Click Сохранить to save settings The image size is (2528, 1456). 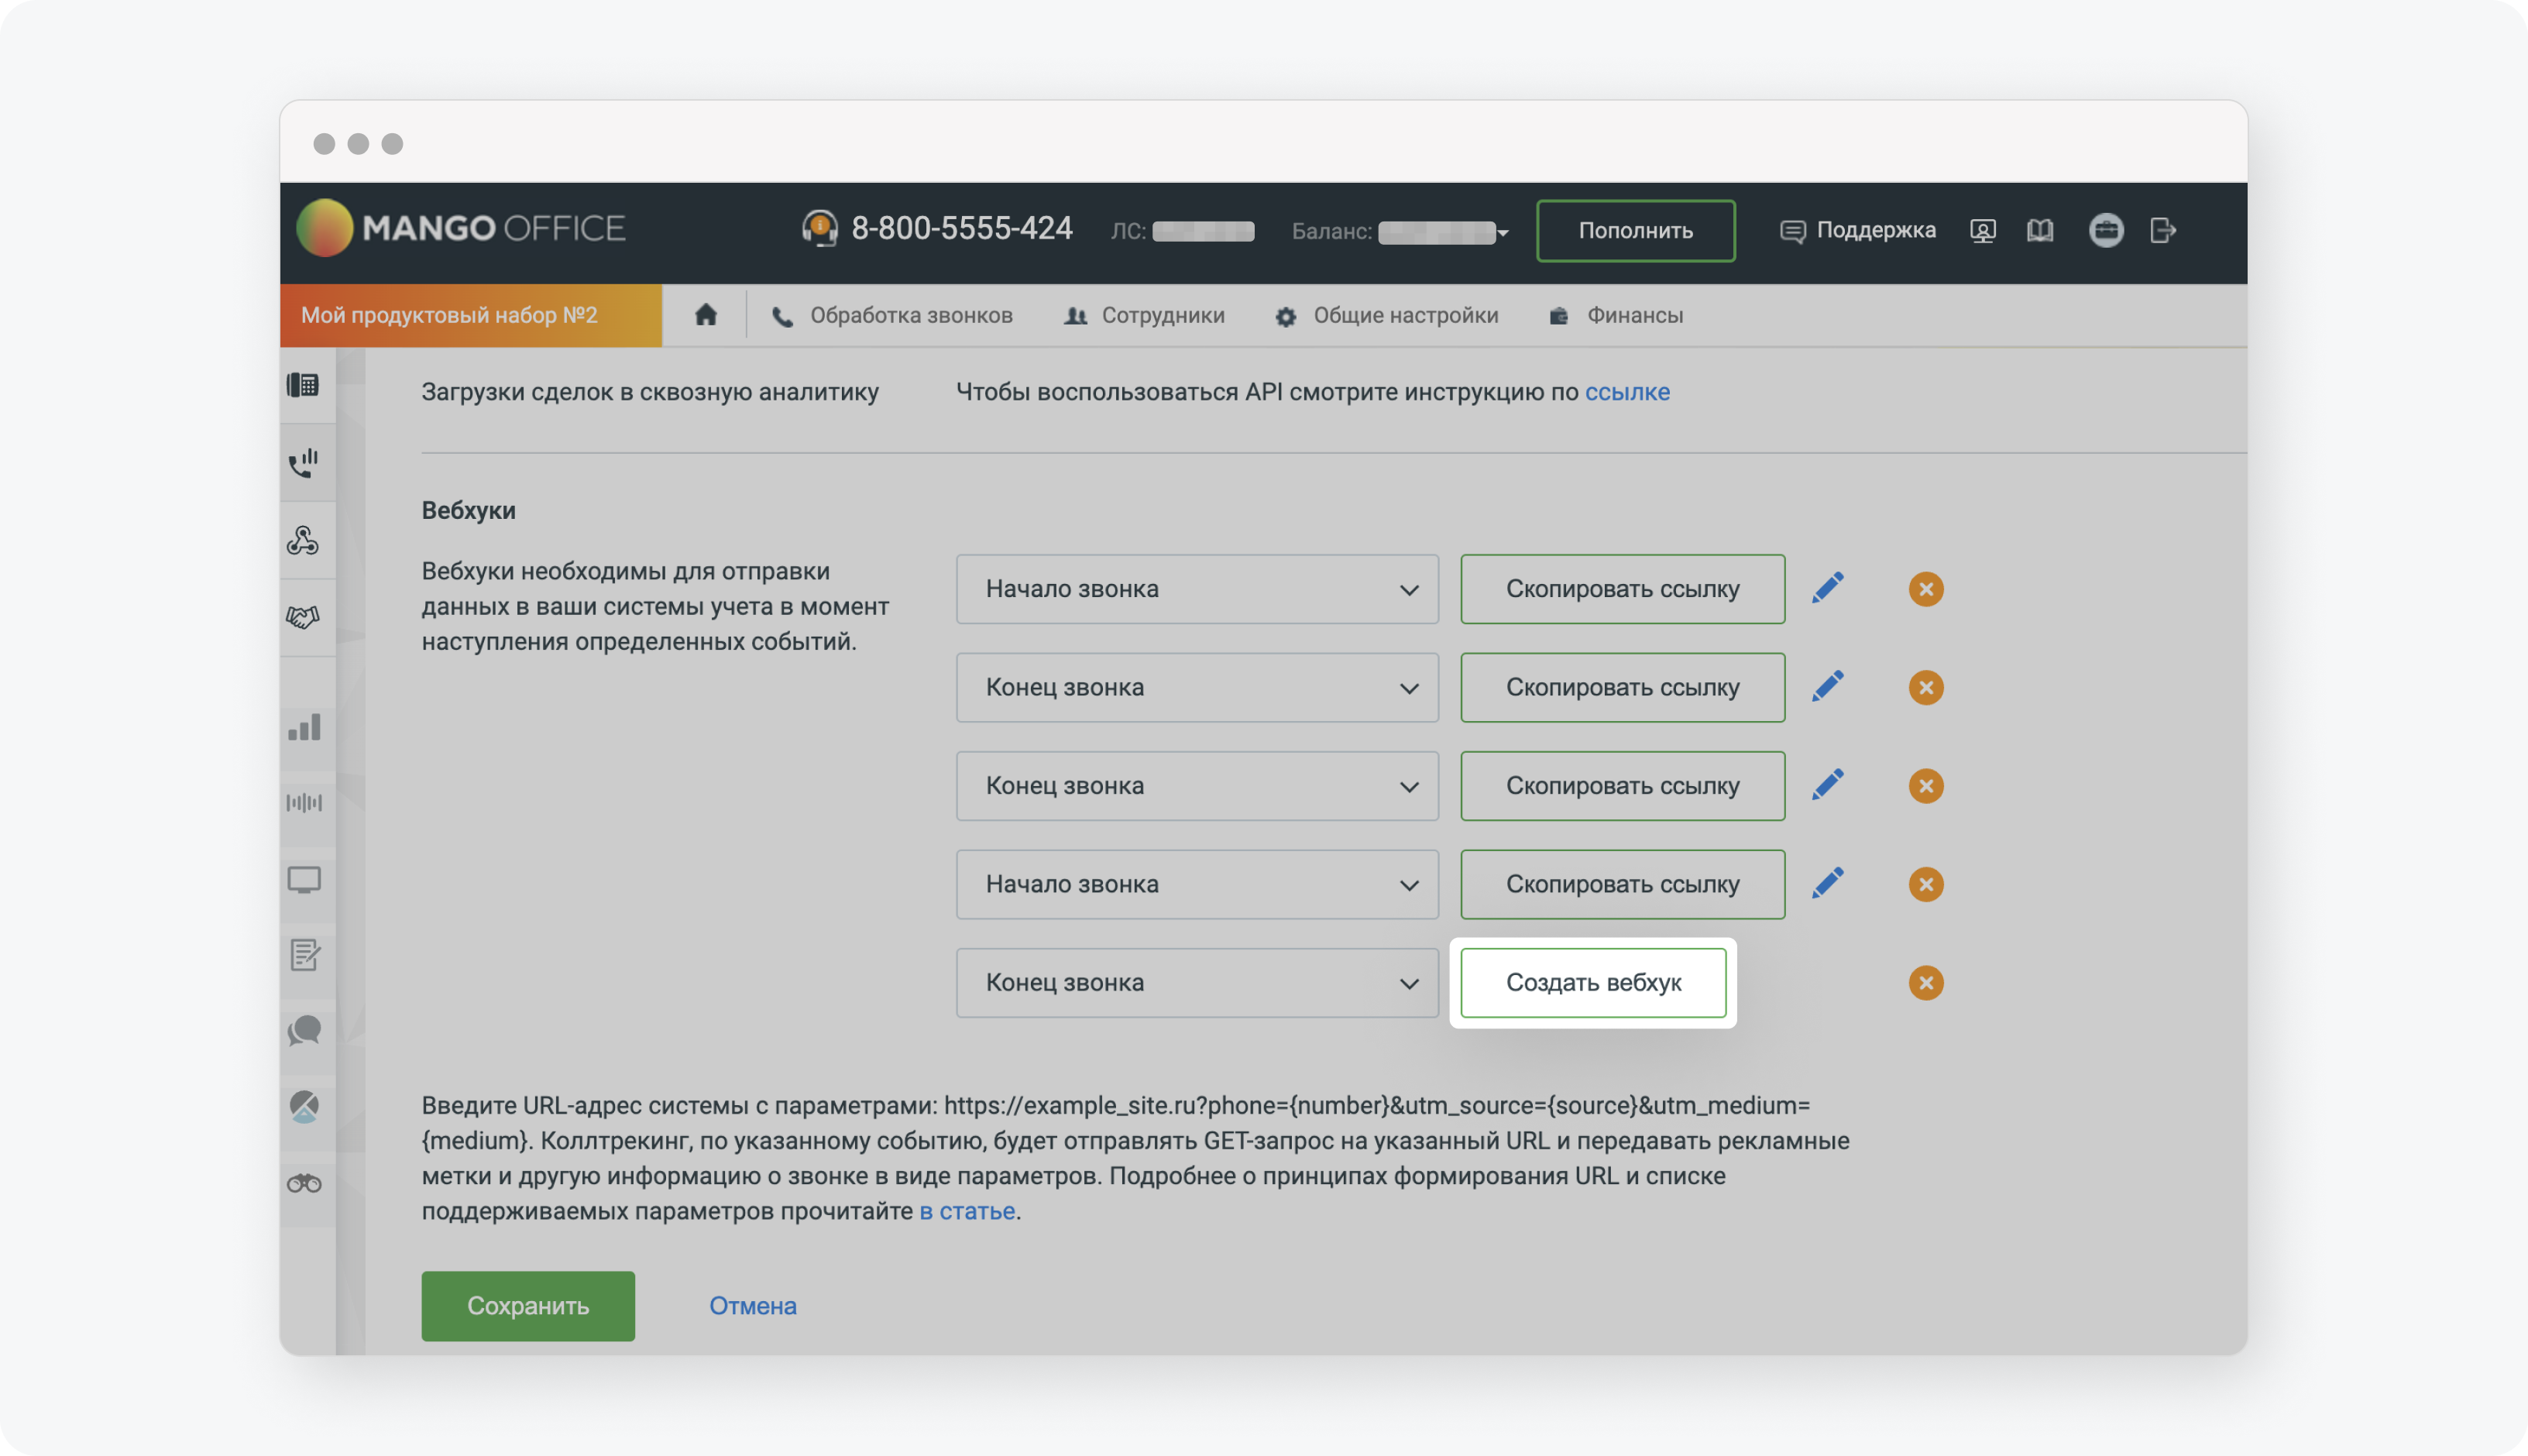point(528,1306)
